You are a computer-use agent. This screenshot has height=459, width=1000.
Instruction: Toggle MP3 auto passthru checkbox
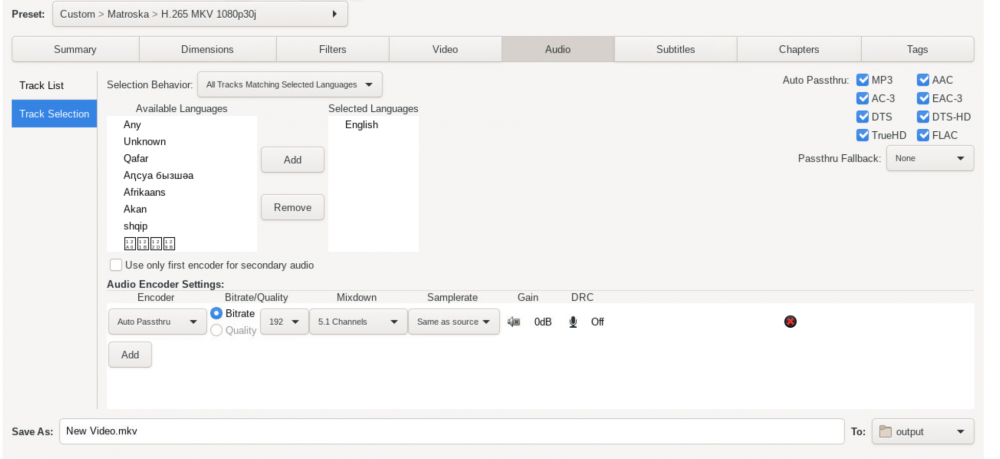point(862,80)
